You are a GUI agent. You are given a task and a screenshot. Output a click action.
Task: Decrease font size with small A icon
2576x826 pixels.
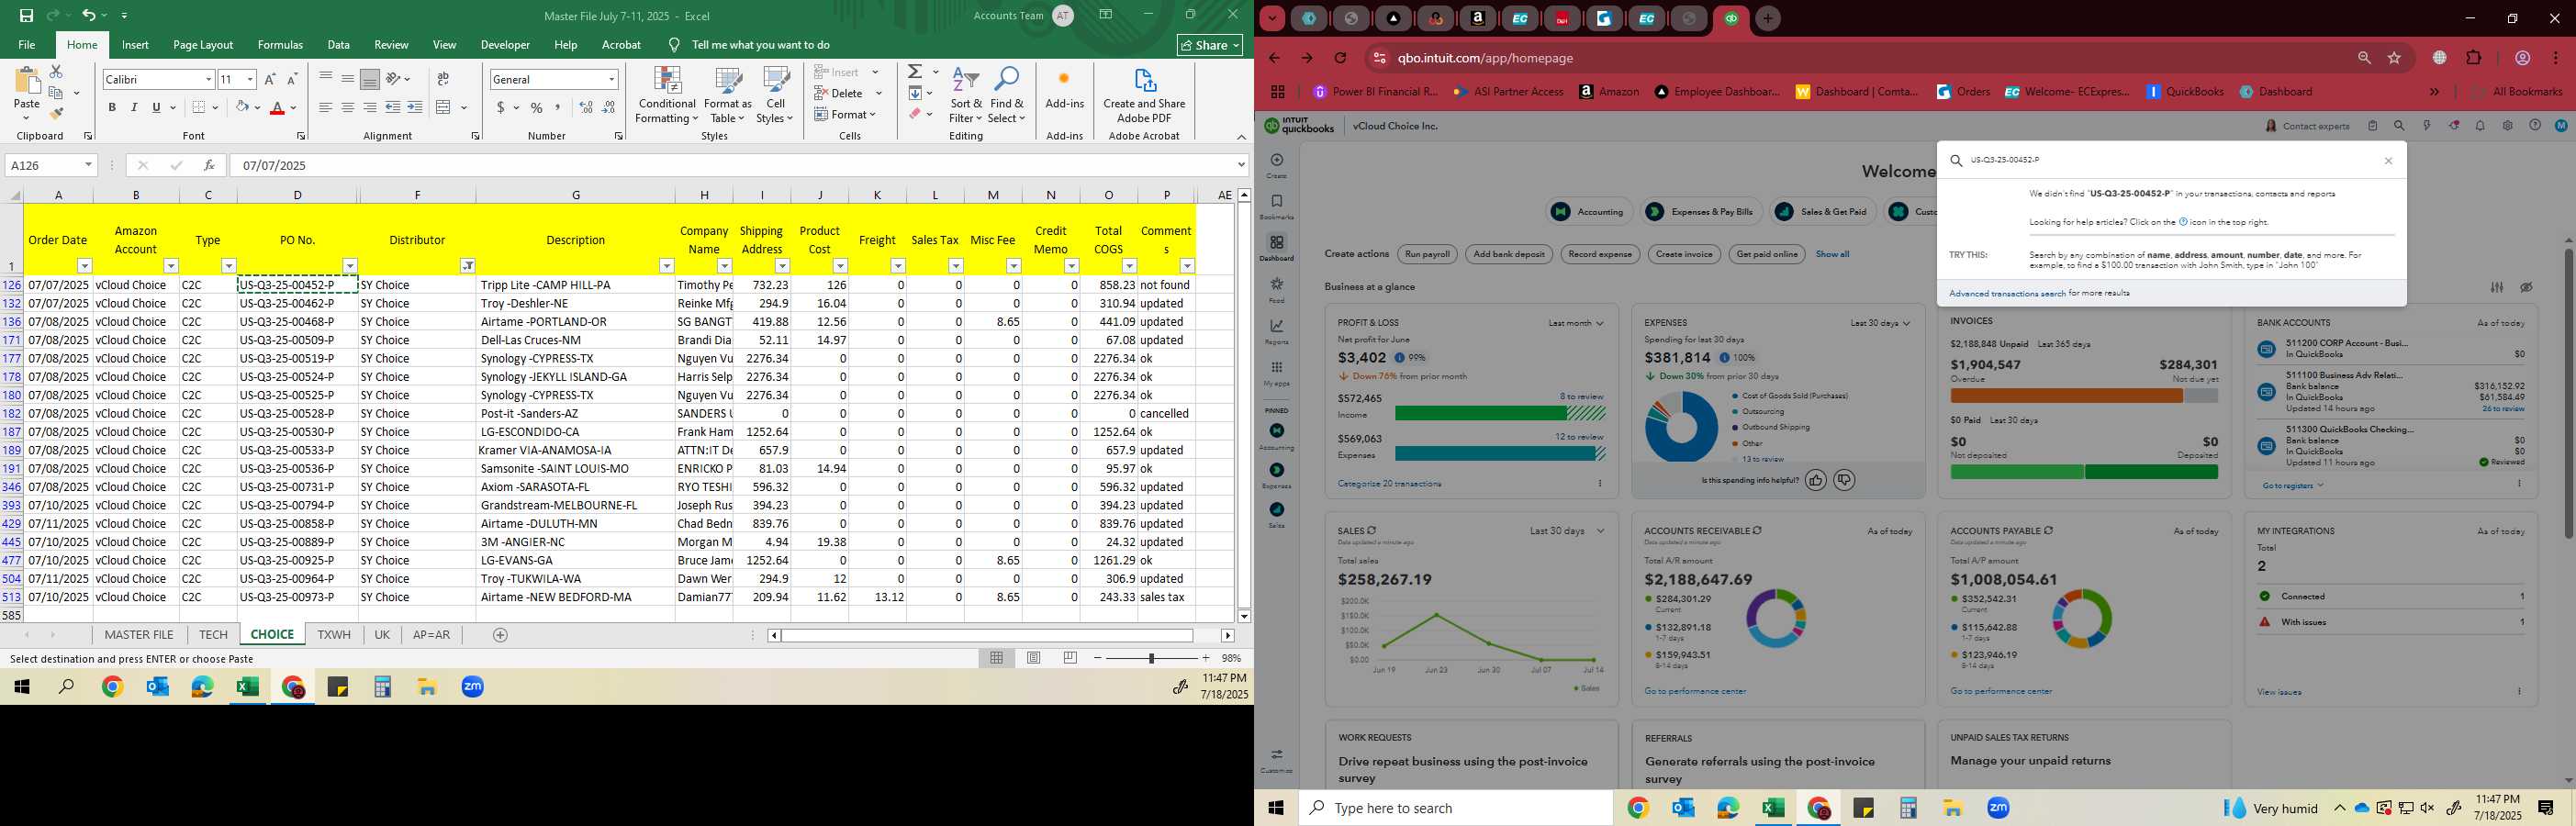point(292,79)
